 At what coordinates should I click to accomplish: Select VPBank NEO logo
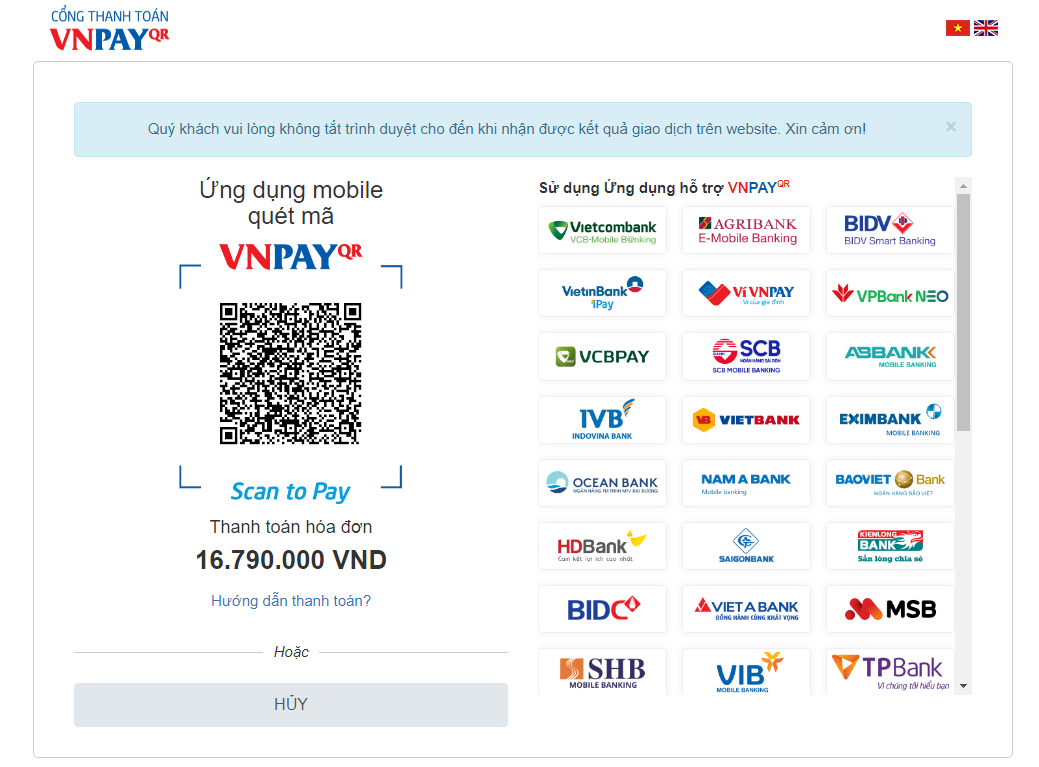coord(890,293)
